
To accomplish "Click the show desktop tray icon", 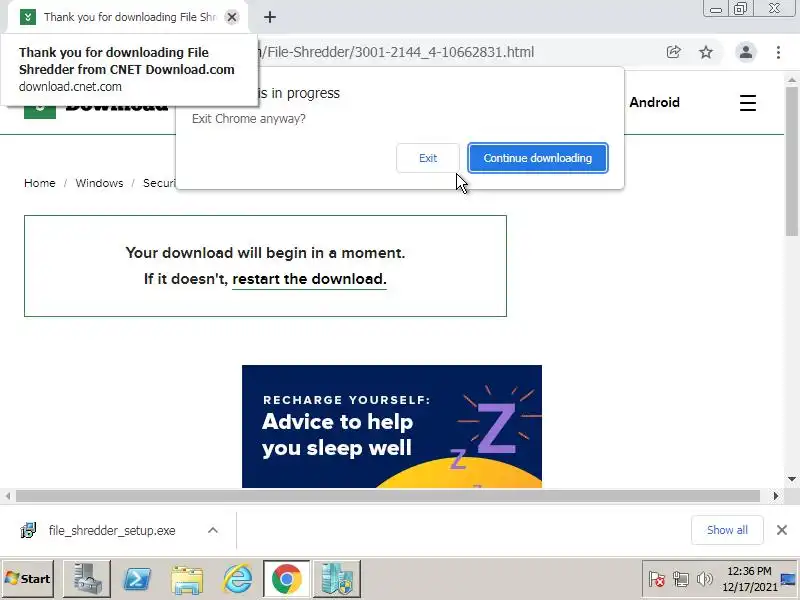I will pyautogui.click(x=788, y=579).
